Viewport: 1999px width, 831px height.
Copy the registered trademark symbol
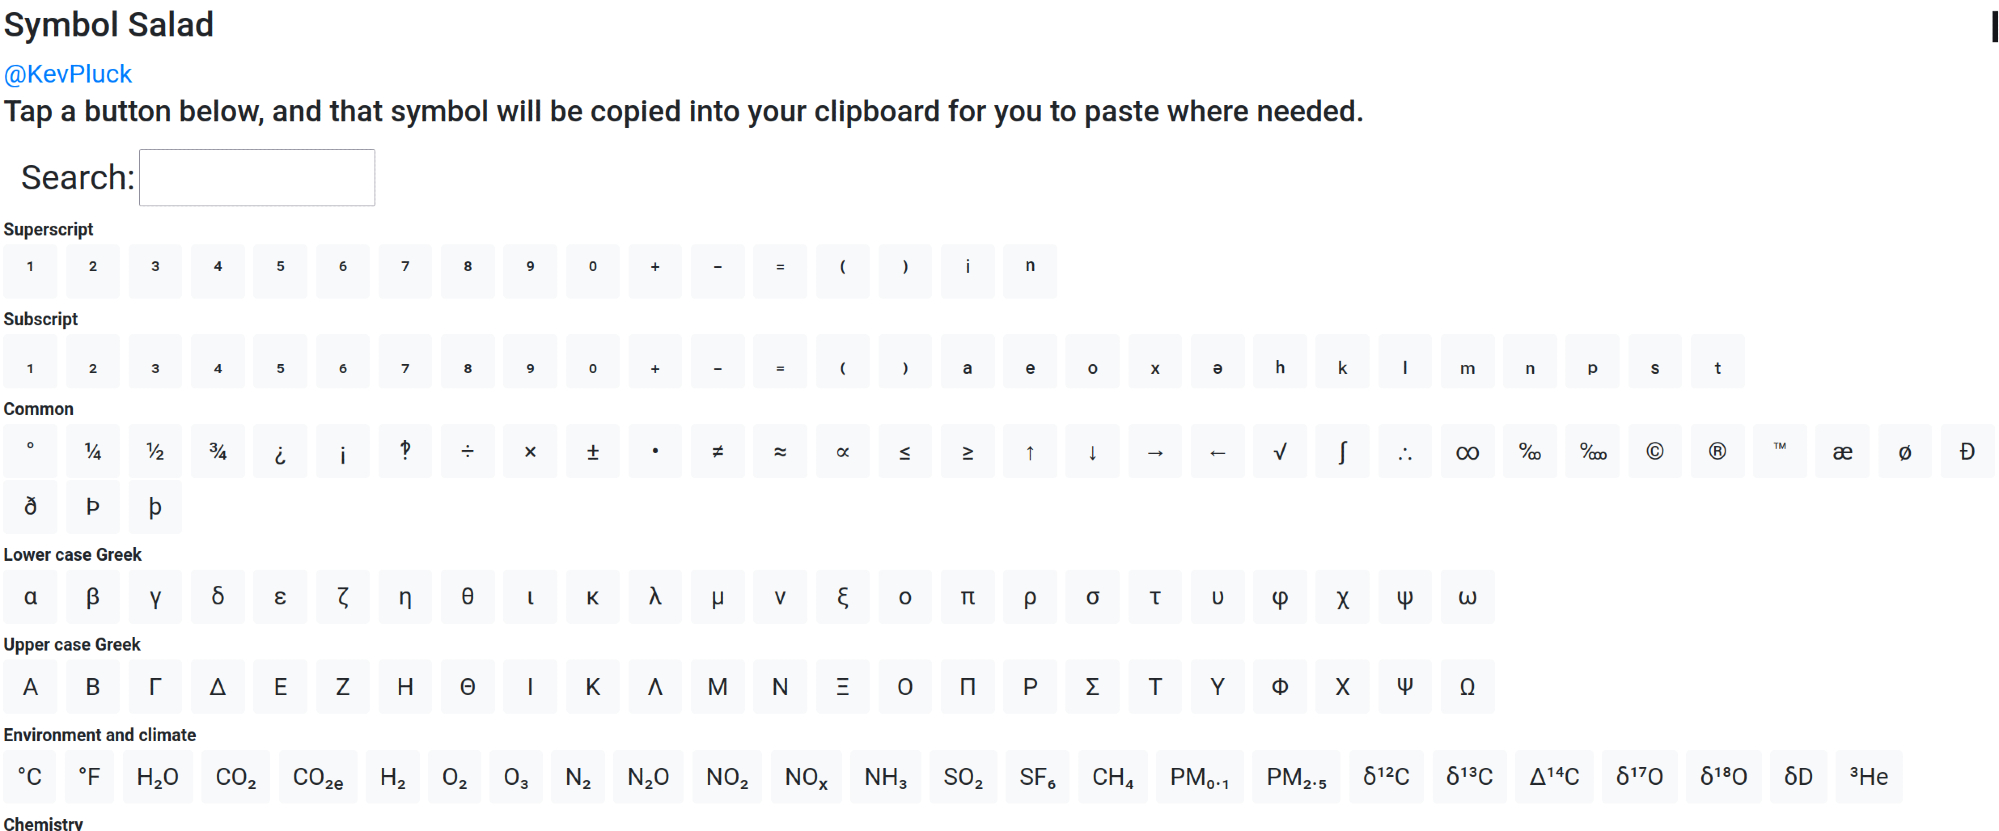[x=1717, y=452]
